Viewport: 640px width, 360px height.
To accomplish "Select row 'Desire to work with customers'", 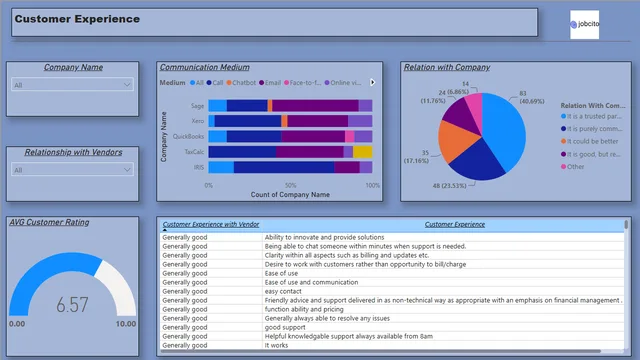I will (392, 264).
